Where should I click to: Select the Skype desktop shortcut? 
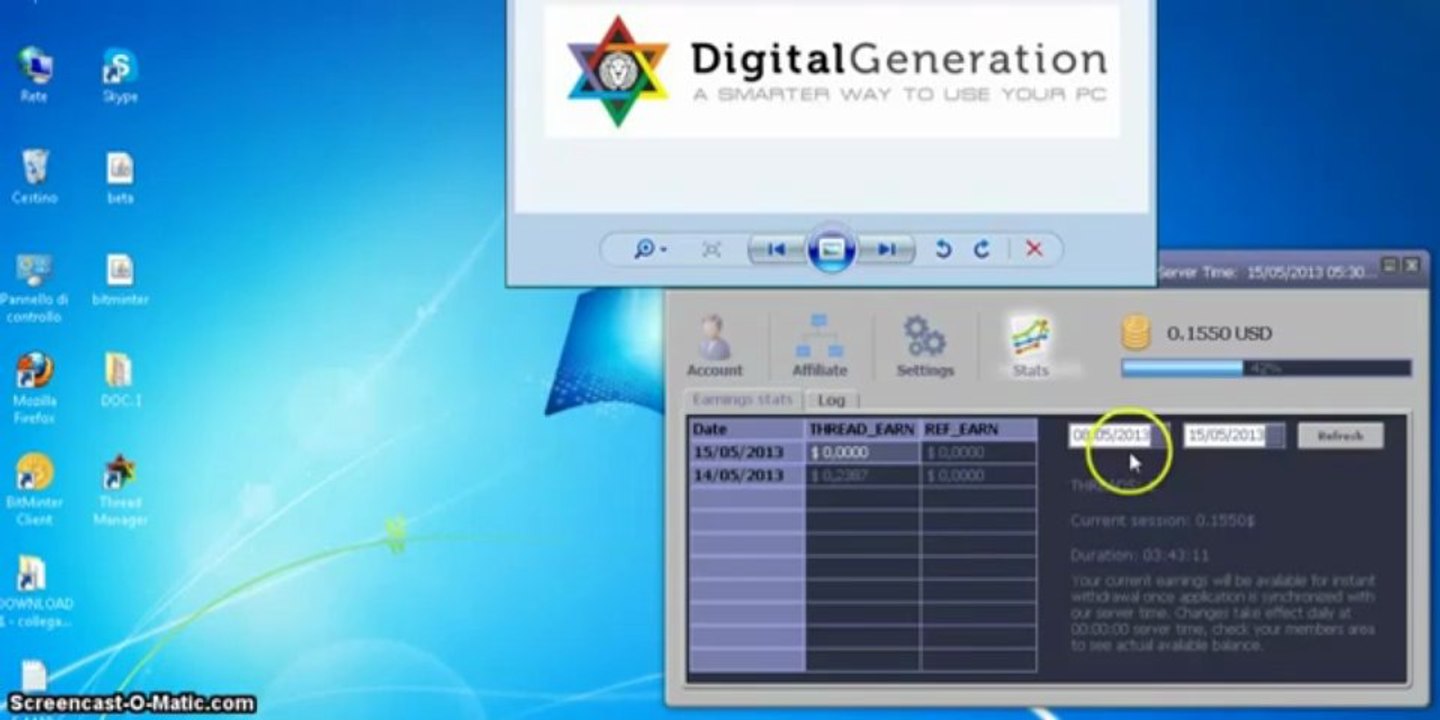click(120, 75)
